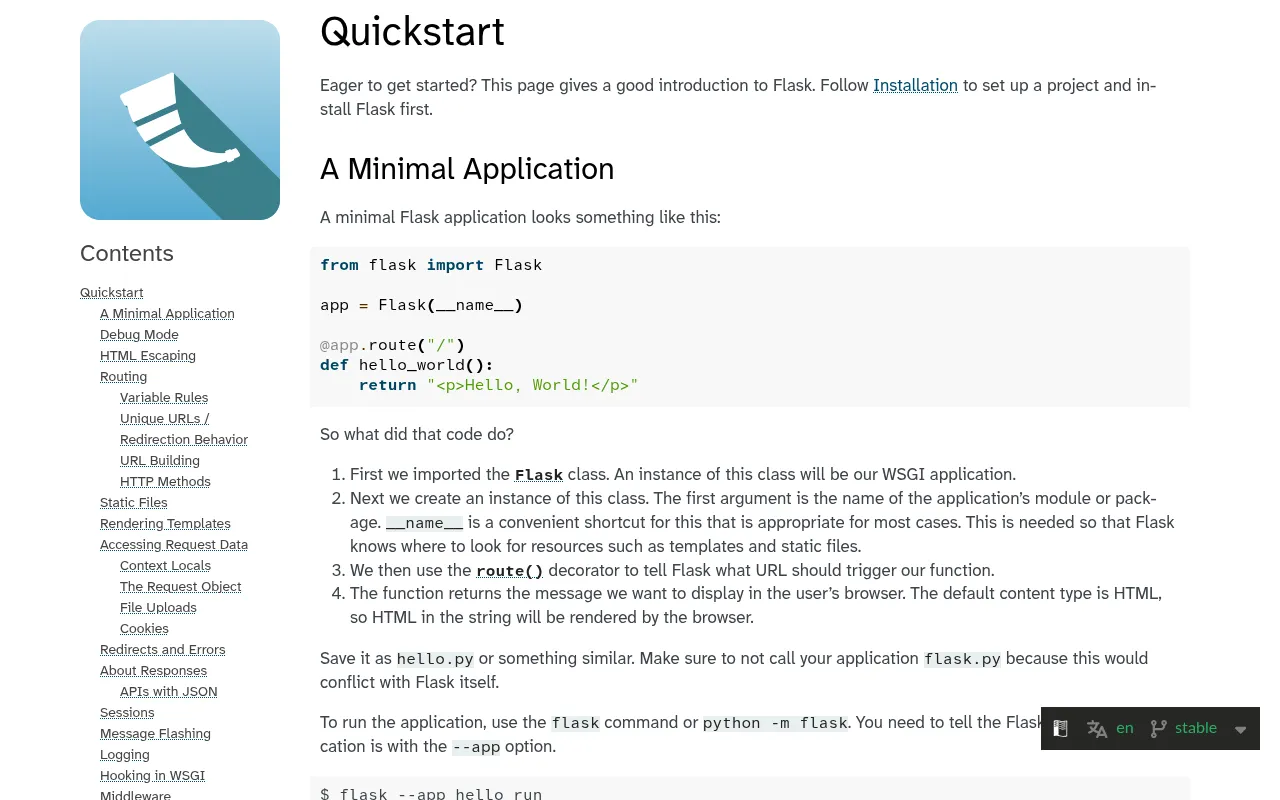The height and width of the screenshot is (800, 1280).
Task: Click 'So what did that code do?' text
Action: tap(417, 434)
